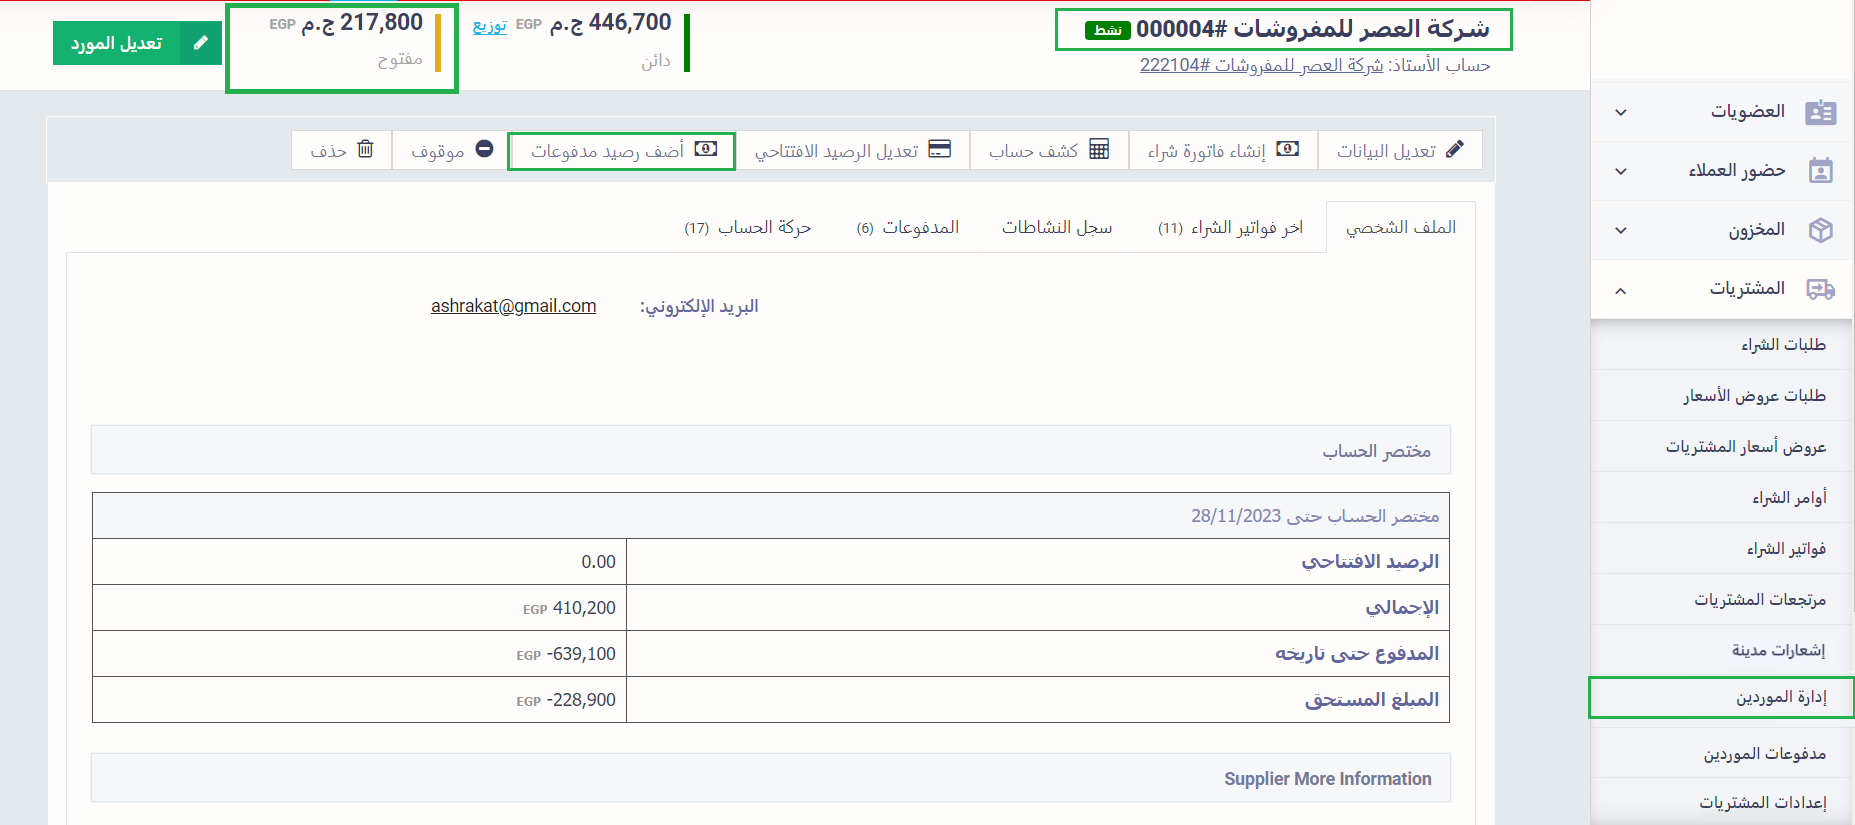The image size is (1855, 825).
Task: Click the calculator icon beside كشف حساب
Action: point(1099,149)
